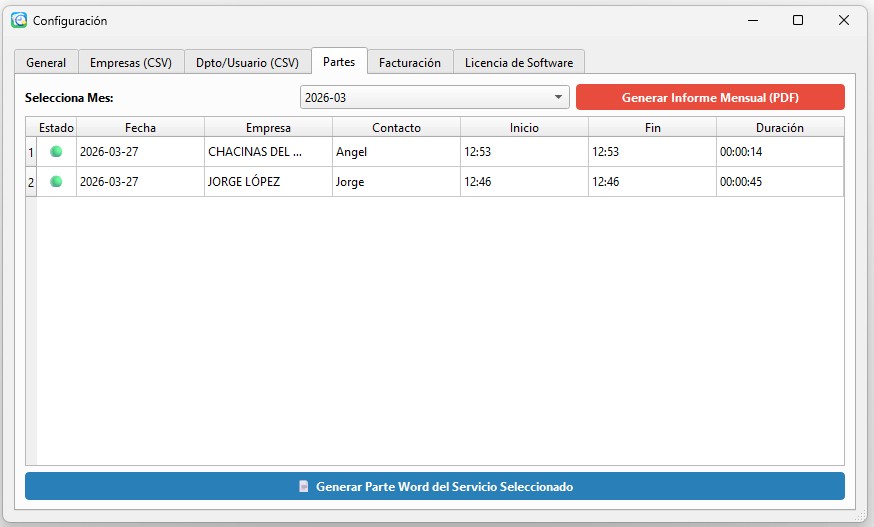
Task: Click the Inicio cell 12:53
Action: 524,152
